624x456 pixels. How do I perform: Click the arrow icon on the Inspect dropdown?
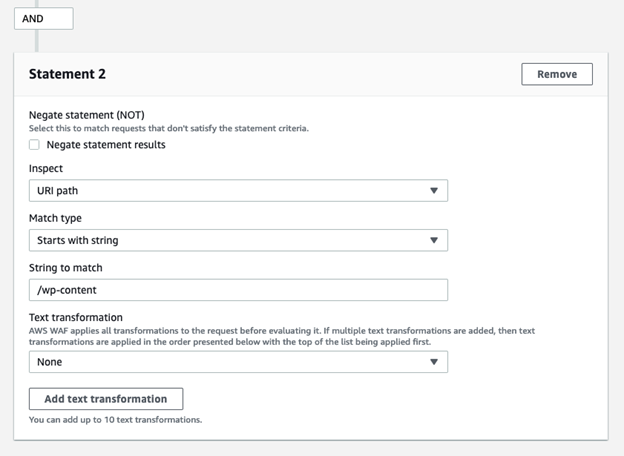point(433,191)
